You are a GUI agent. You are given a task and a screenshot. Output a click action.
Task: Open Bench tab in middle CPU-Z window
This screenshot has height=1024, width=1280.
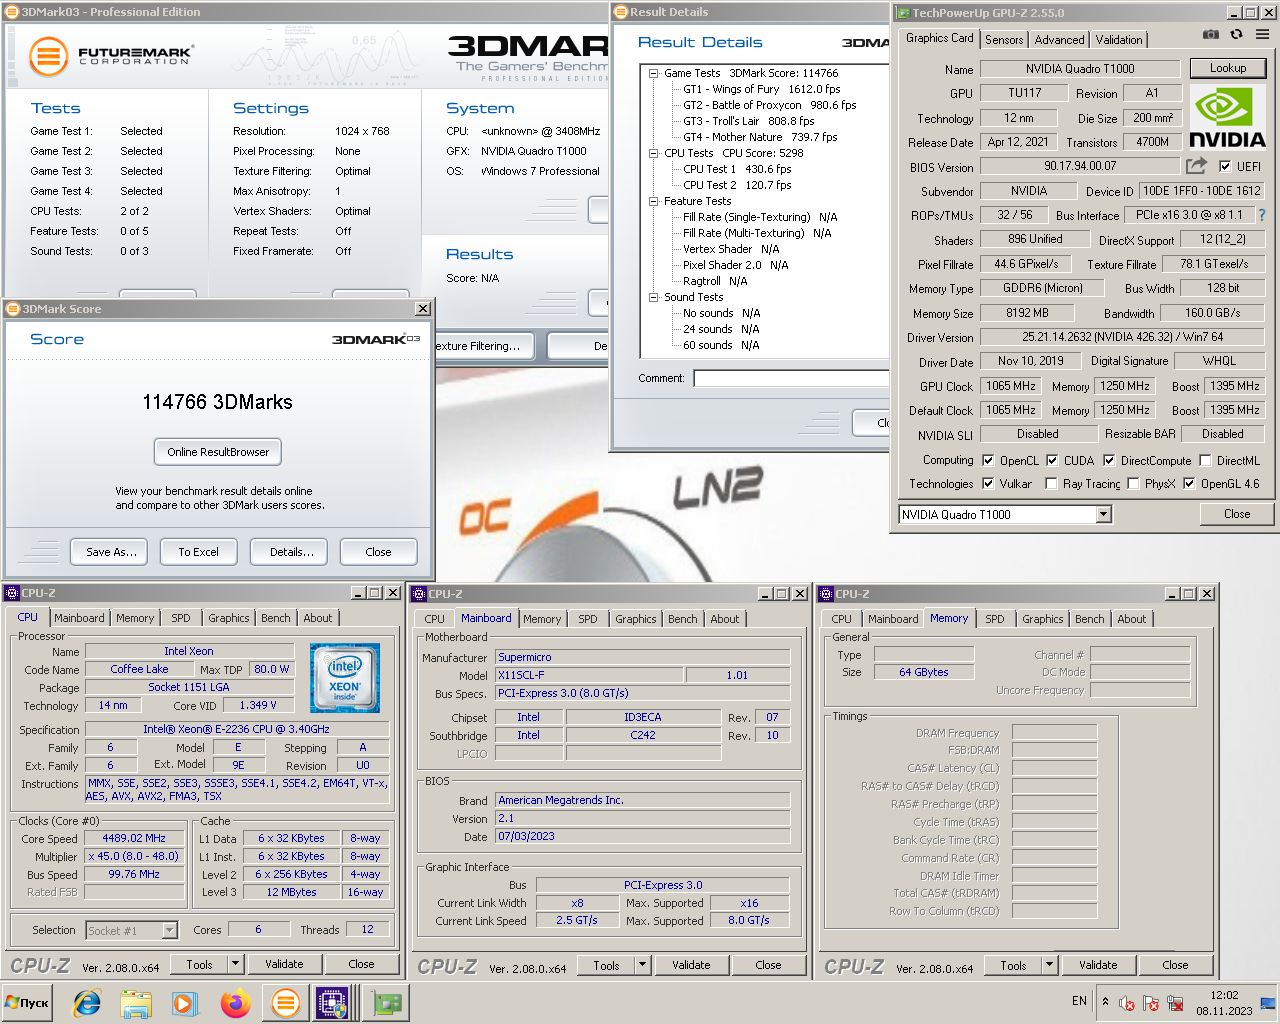683,619
